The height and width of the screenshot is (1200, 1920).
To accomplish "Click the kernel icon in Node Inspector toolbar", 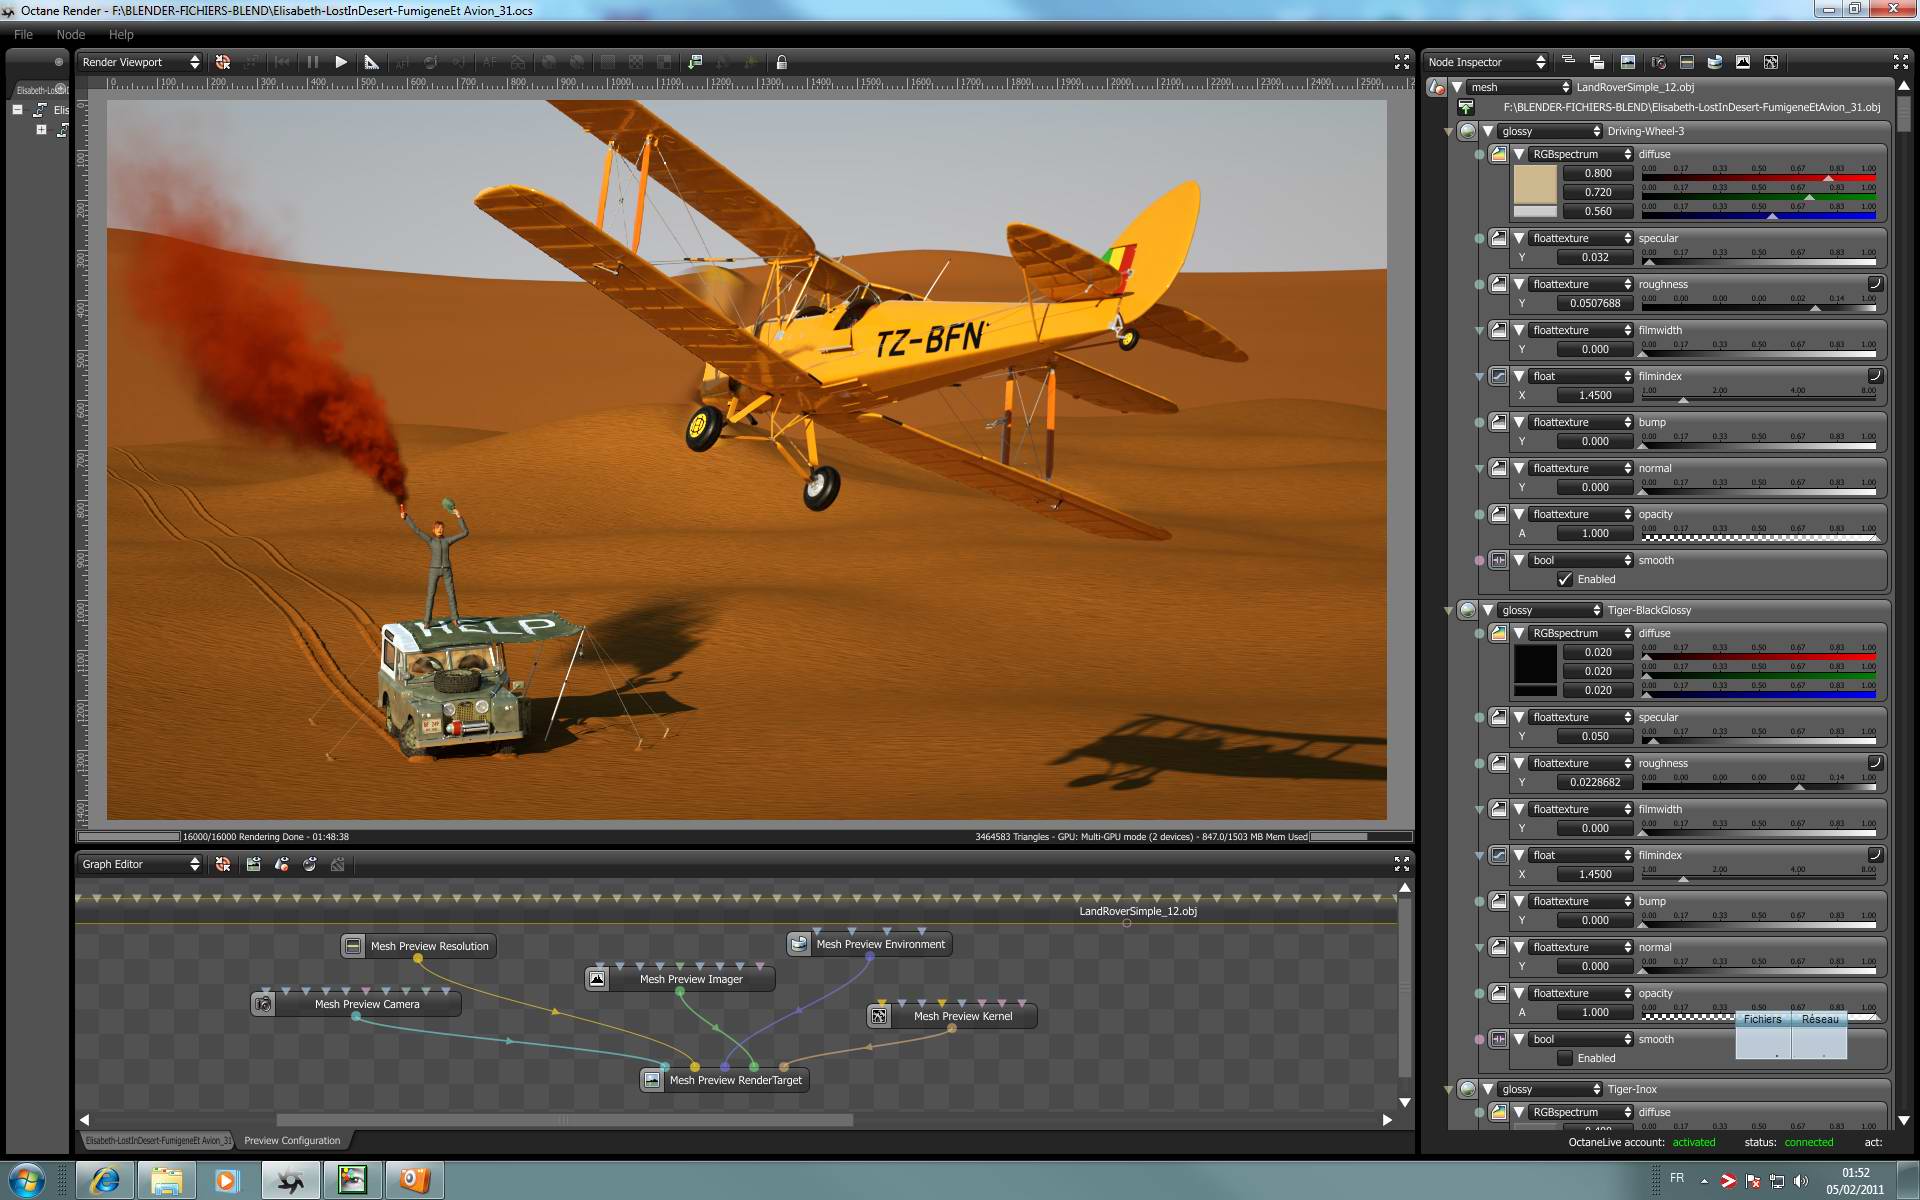I will [1771, 62].
